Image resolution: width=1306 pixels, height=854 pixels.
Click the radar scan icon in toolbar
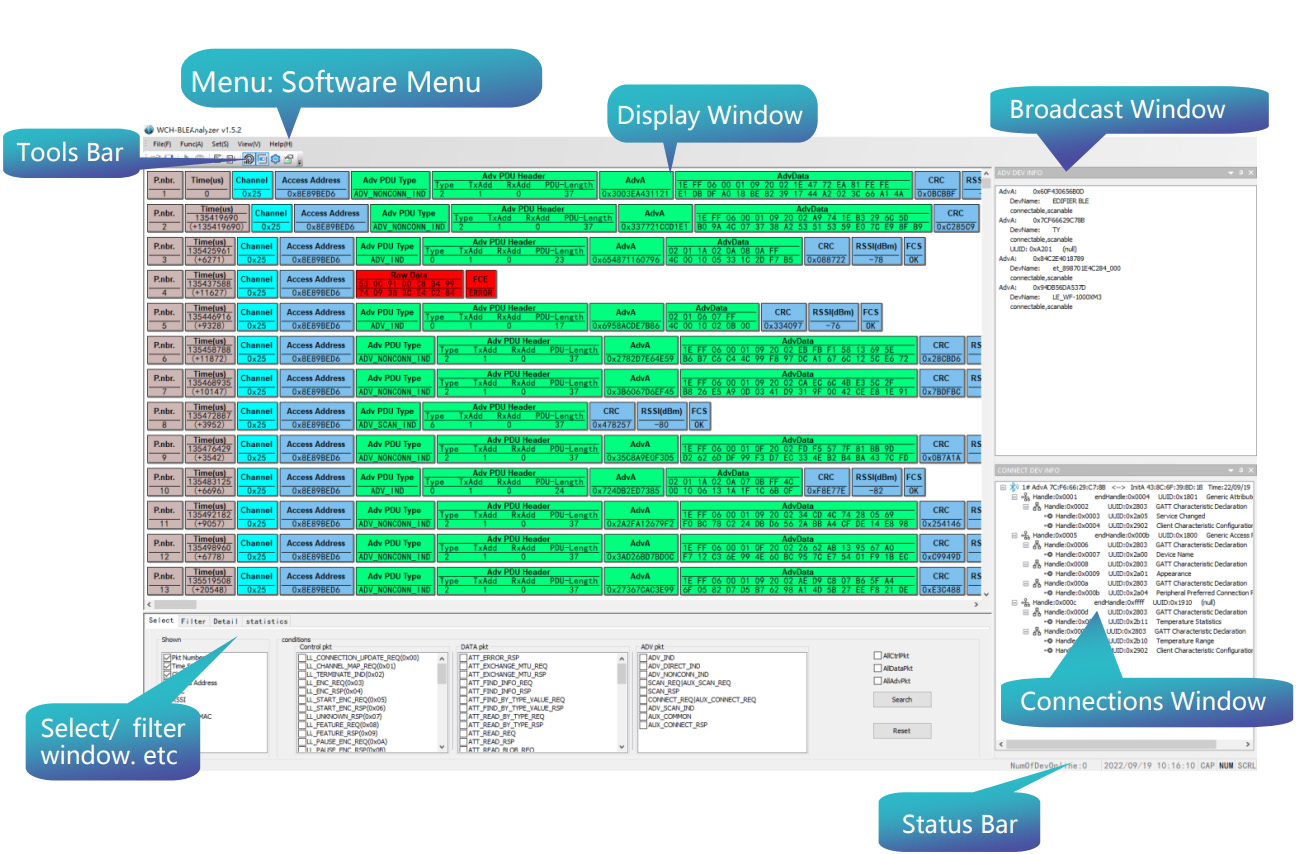click(249, 159)
